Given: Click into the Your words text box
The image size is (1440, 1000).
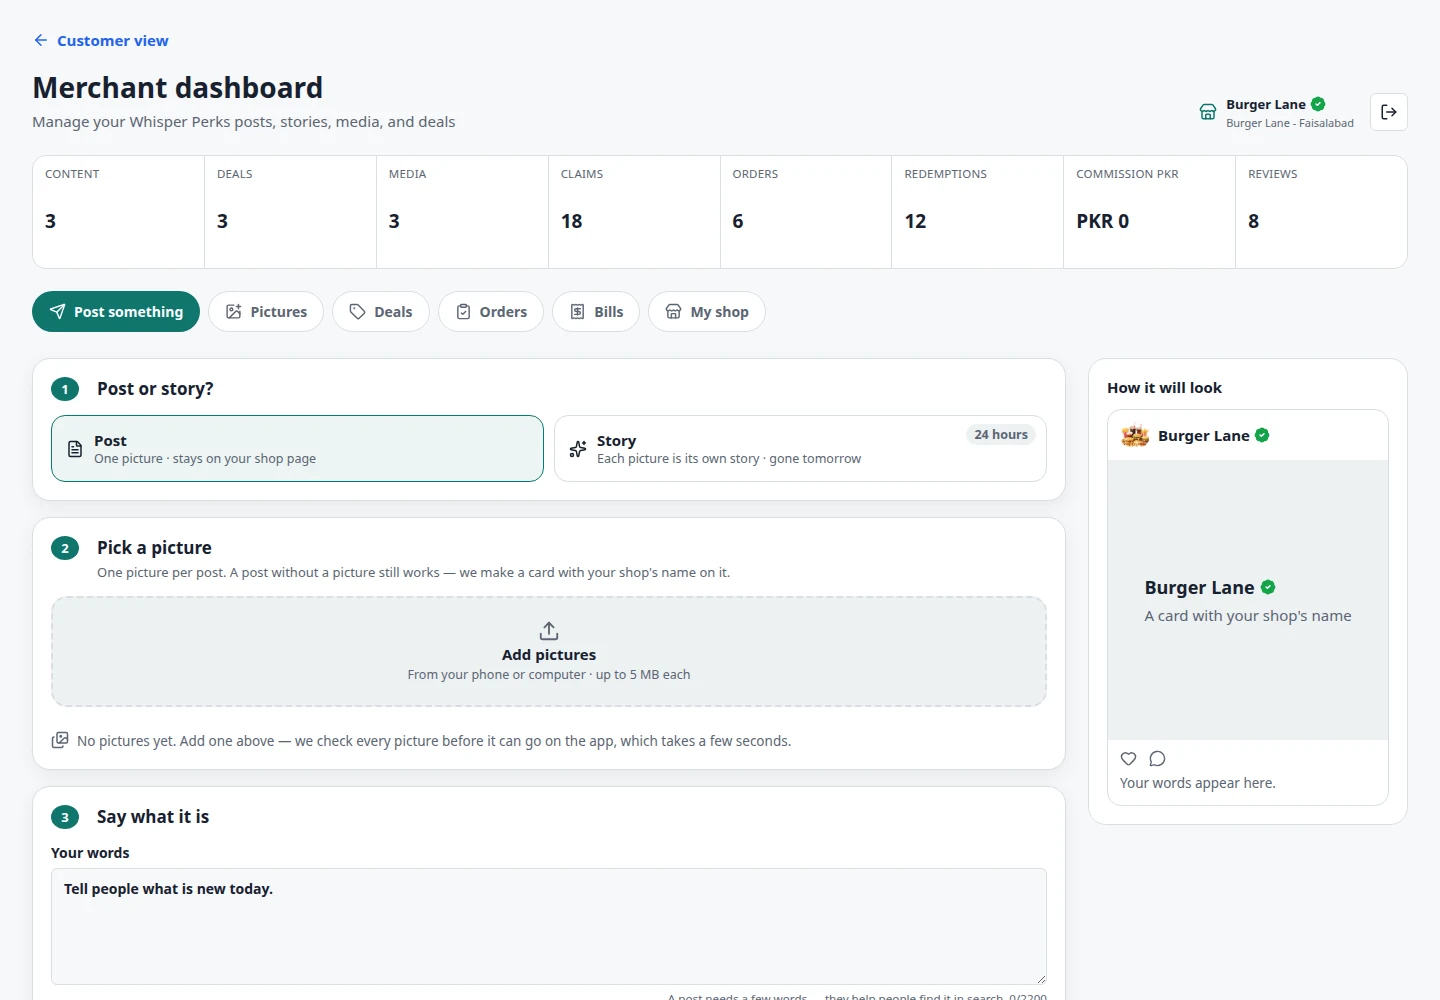Looking at the screenshot, I should tap(549, 926).
